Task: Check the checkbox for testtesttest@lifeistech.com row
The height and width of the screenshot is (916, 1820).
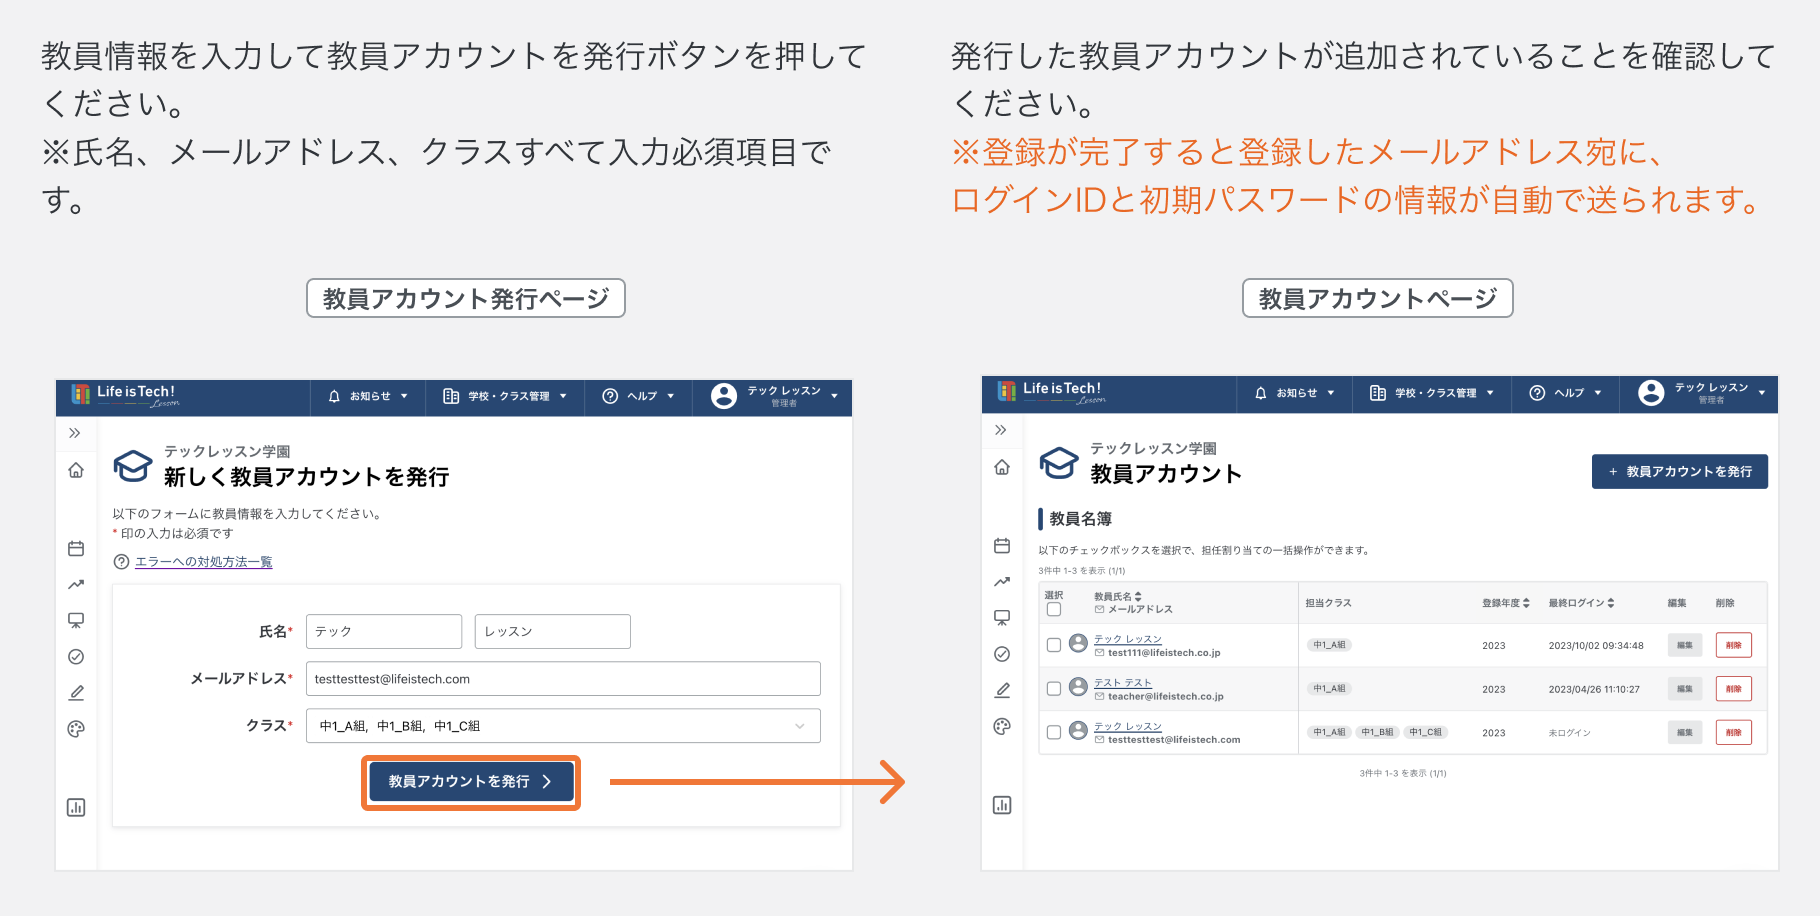Action: coord(1054,732)
